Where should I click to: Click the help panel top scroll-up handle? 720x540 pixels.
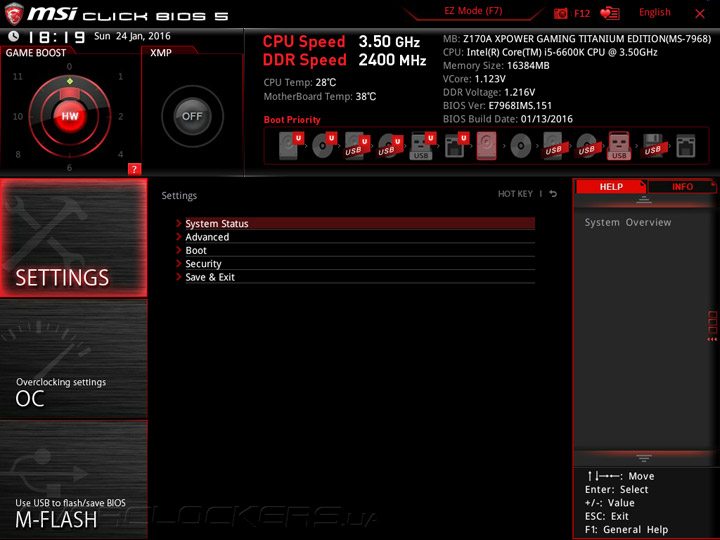click(644, 200)
